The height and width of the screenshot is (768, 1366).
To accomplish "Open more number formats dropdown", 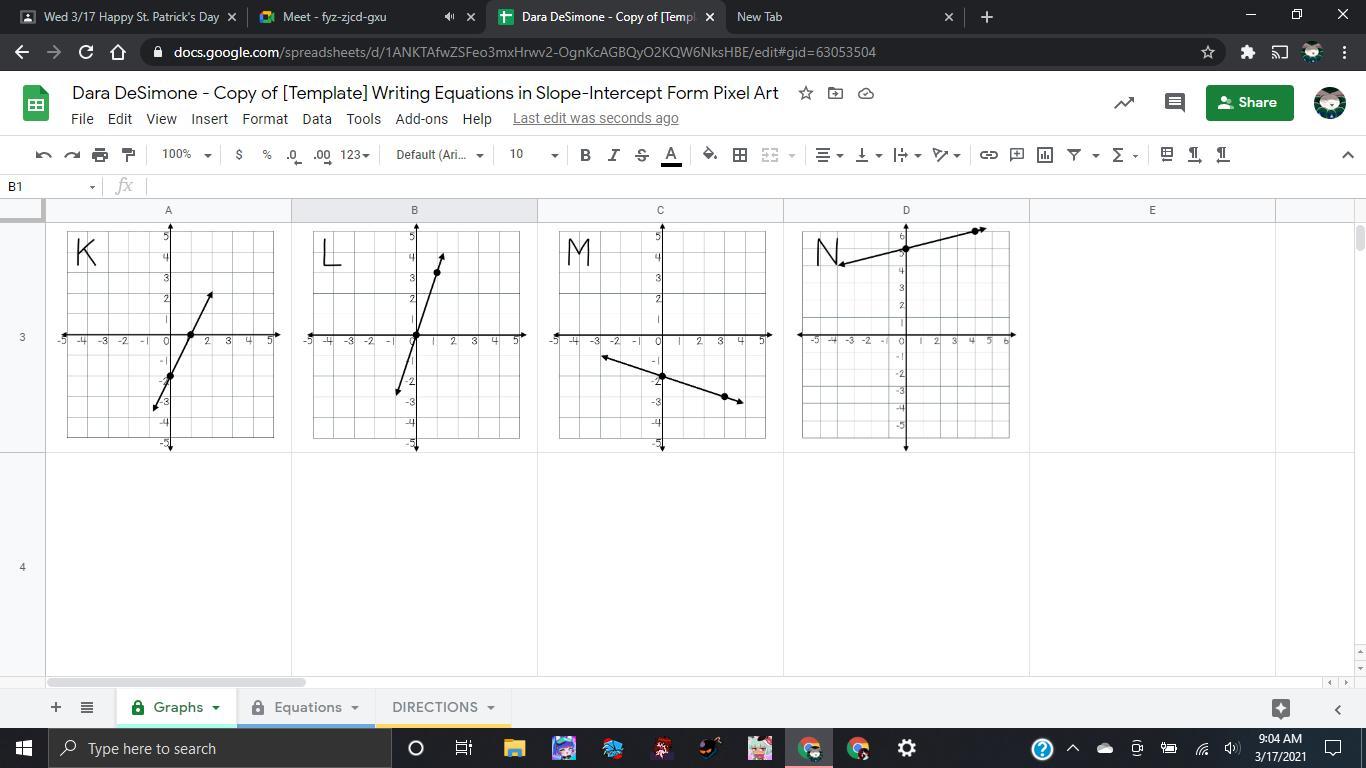I will [355, 155].
